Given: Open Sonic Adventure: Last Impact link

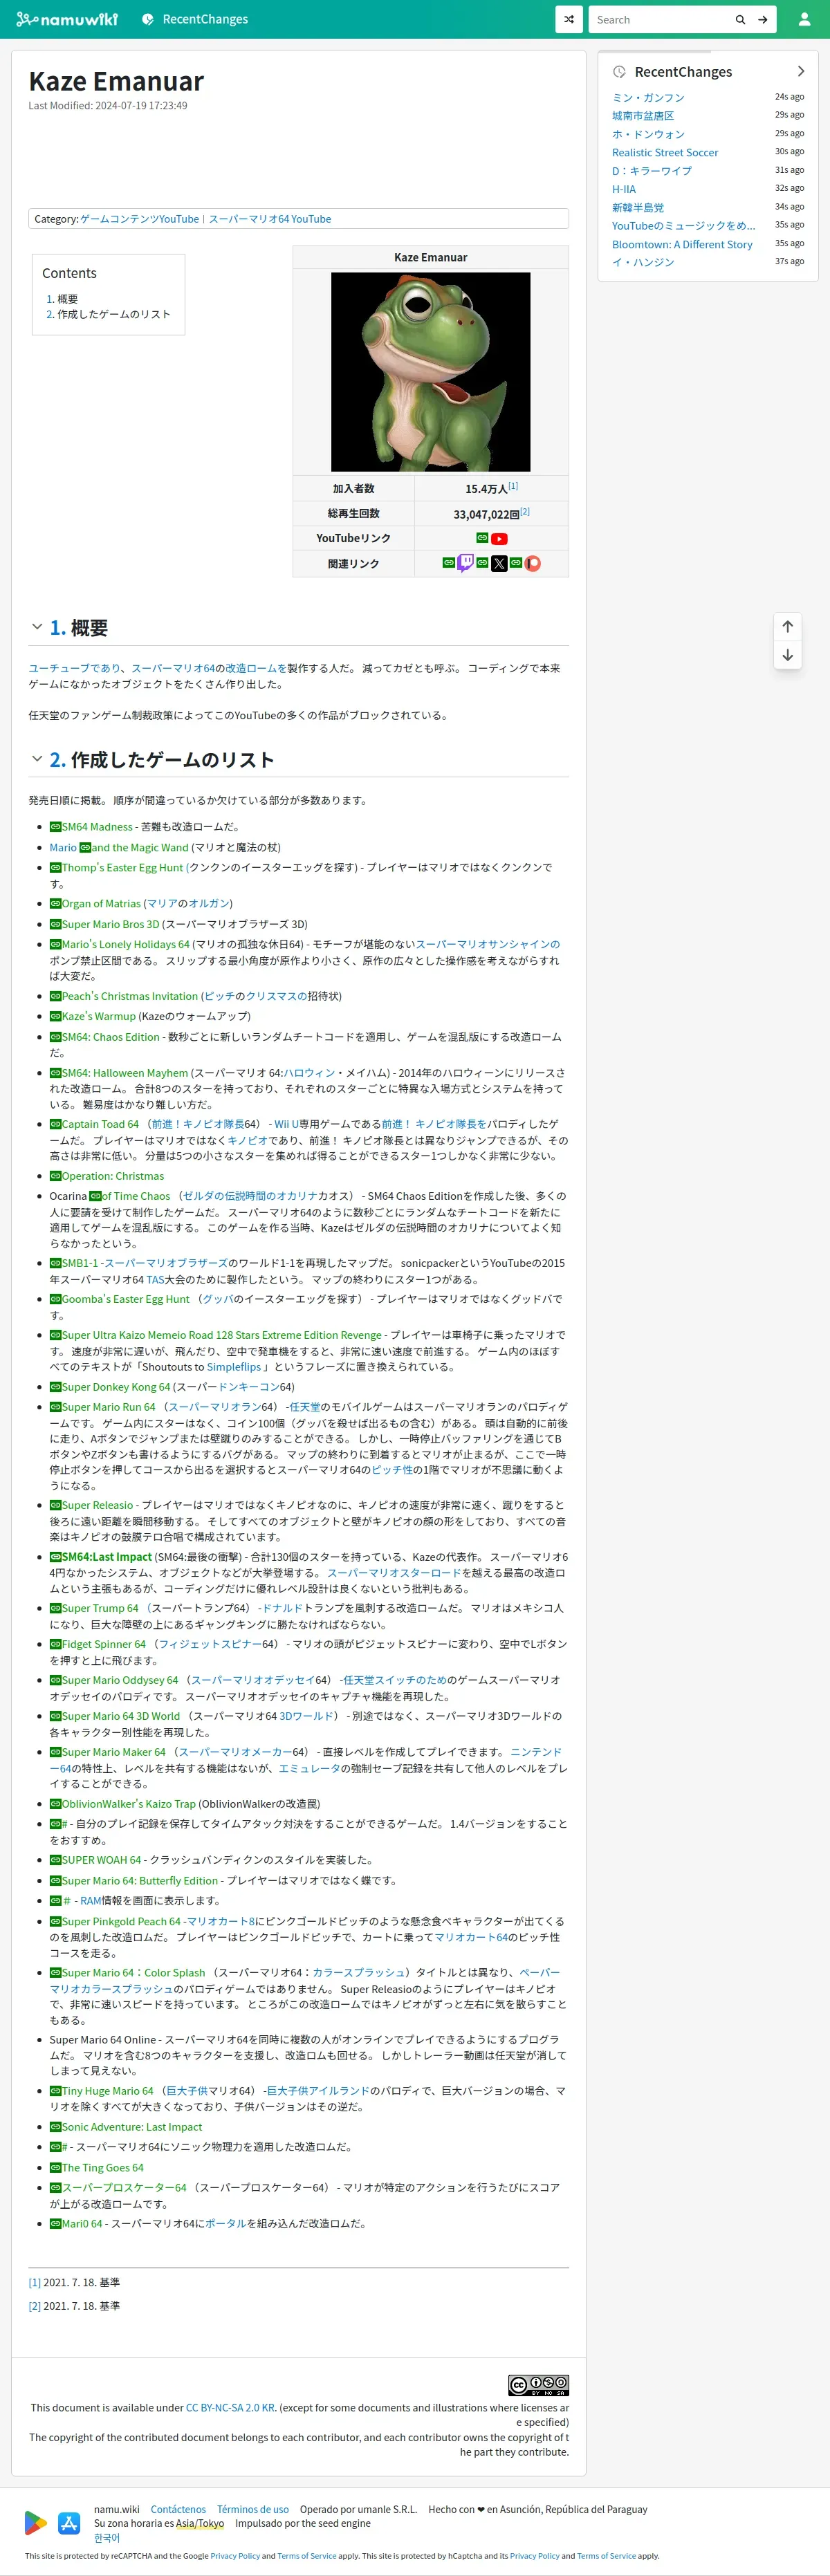Looking at the screenshot, I should [x=126, y=2127].
